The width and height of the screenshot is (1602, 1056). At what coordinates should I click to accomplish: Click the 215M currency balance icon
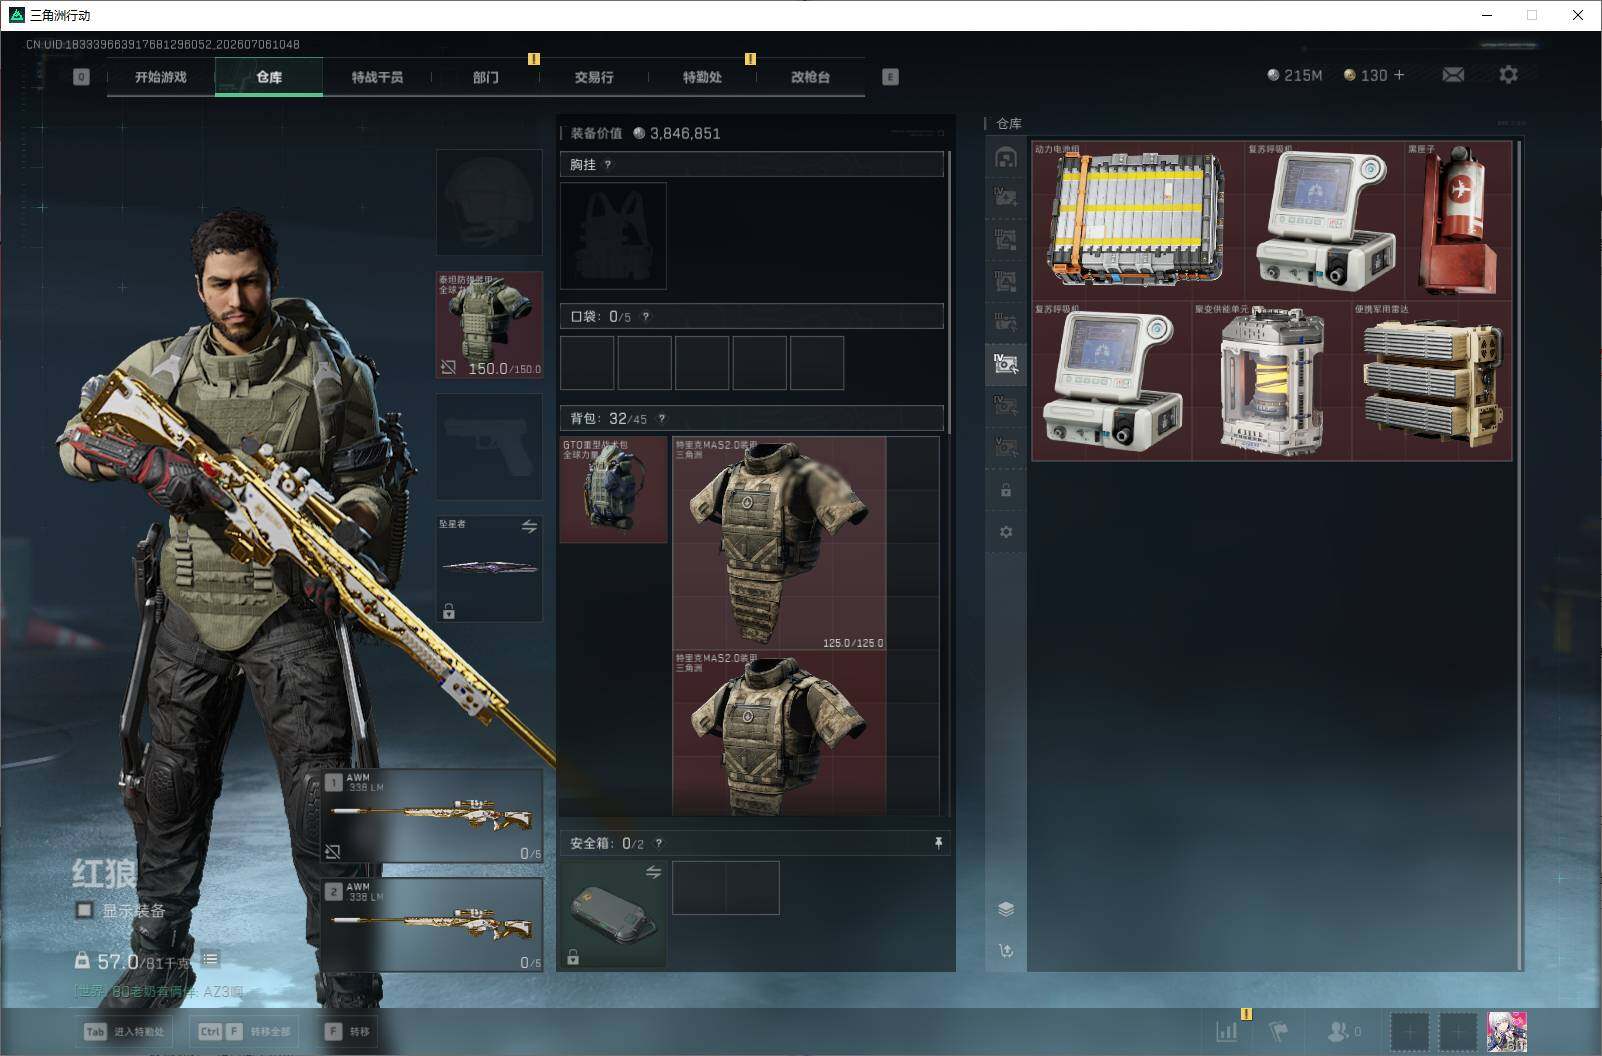click(1273, 75)
